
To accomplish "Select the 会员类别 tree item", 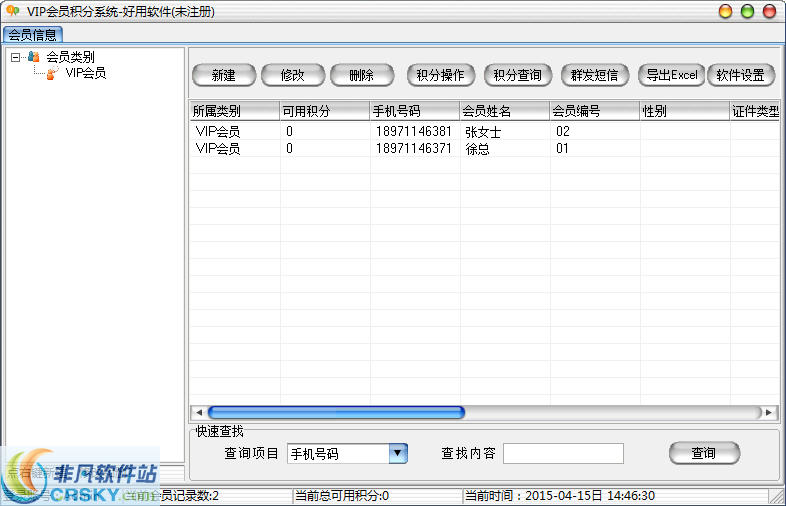I will (70, 57).
